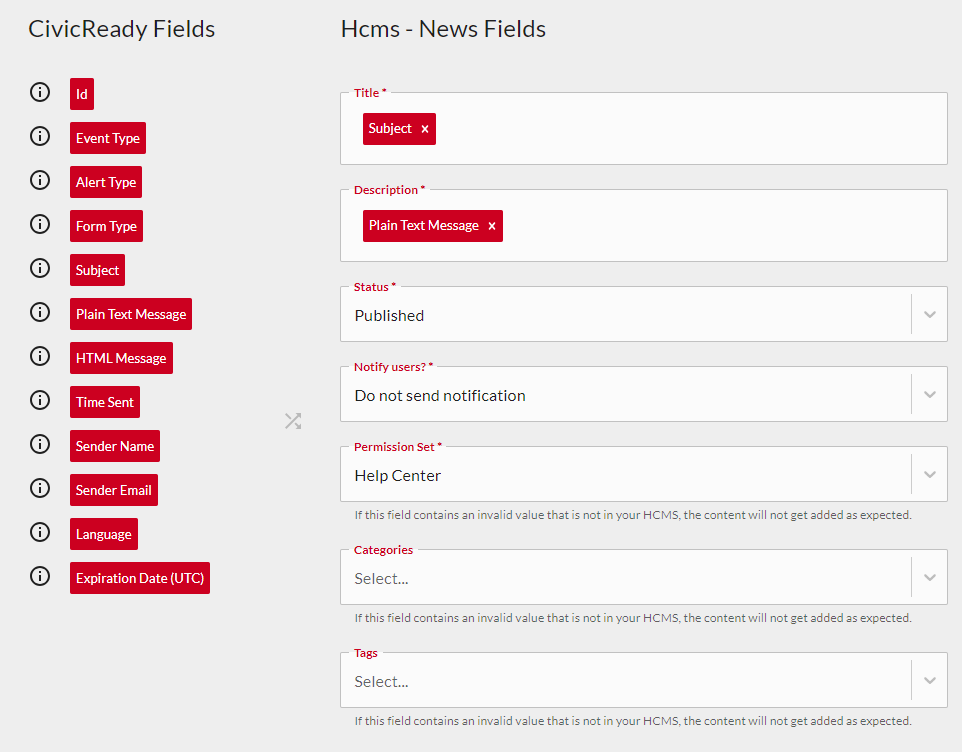Click Do not send notification value
Screen dimensions: 962x752
[x=440, y=396]
